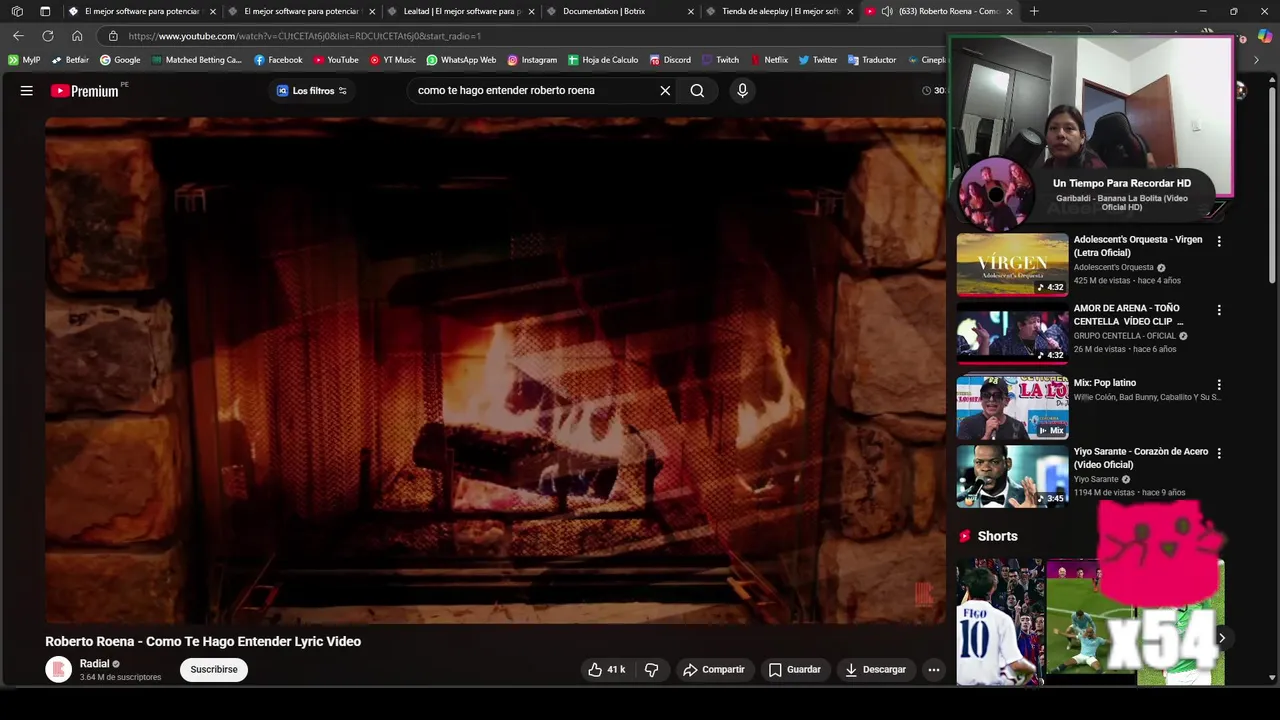
Task: Mute the Roberto Roena tab audio icon
Action: (x=887, y=12)
